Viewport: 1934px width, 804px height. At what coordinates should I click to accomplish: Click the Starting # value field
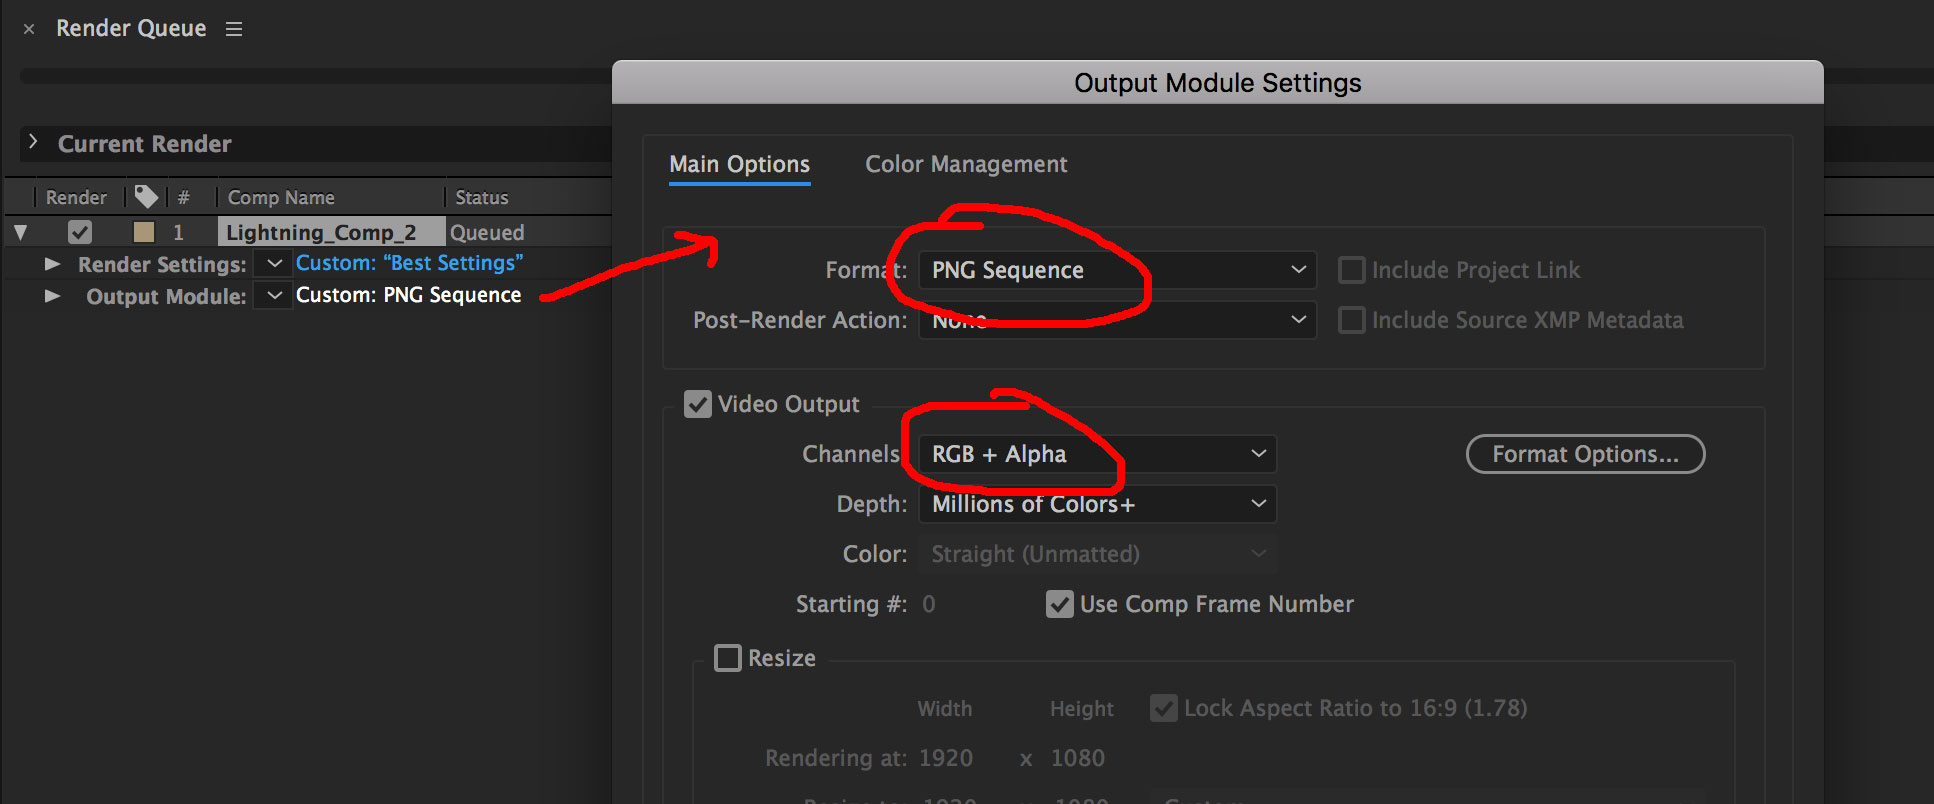click(929, 604)
